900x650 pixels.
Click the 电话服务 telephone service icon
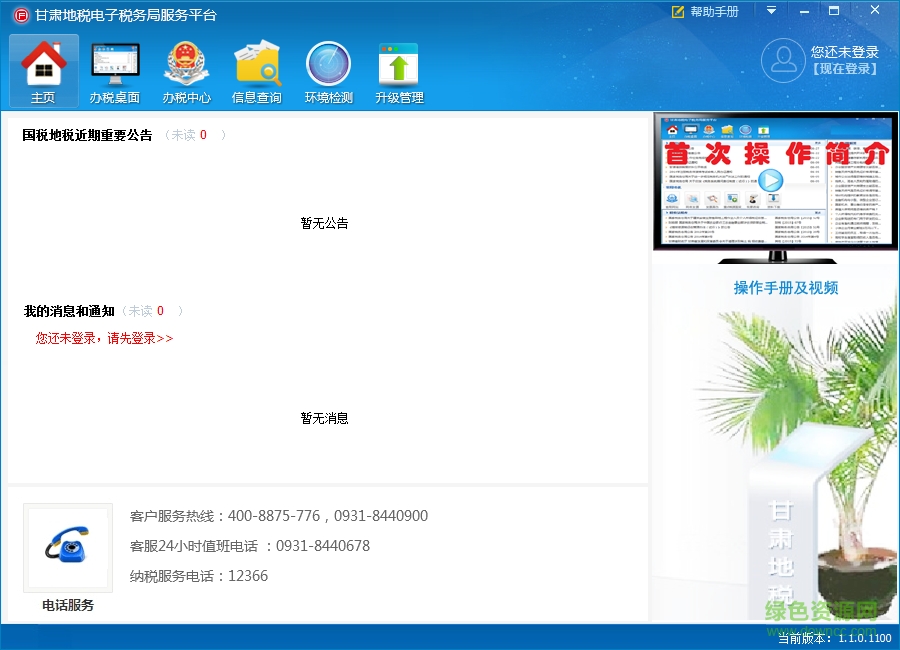[66, 547]
